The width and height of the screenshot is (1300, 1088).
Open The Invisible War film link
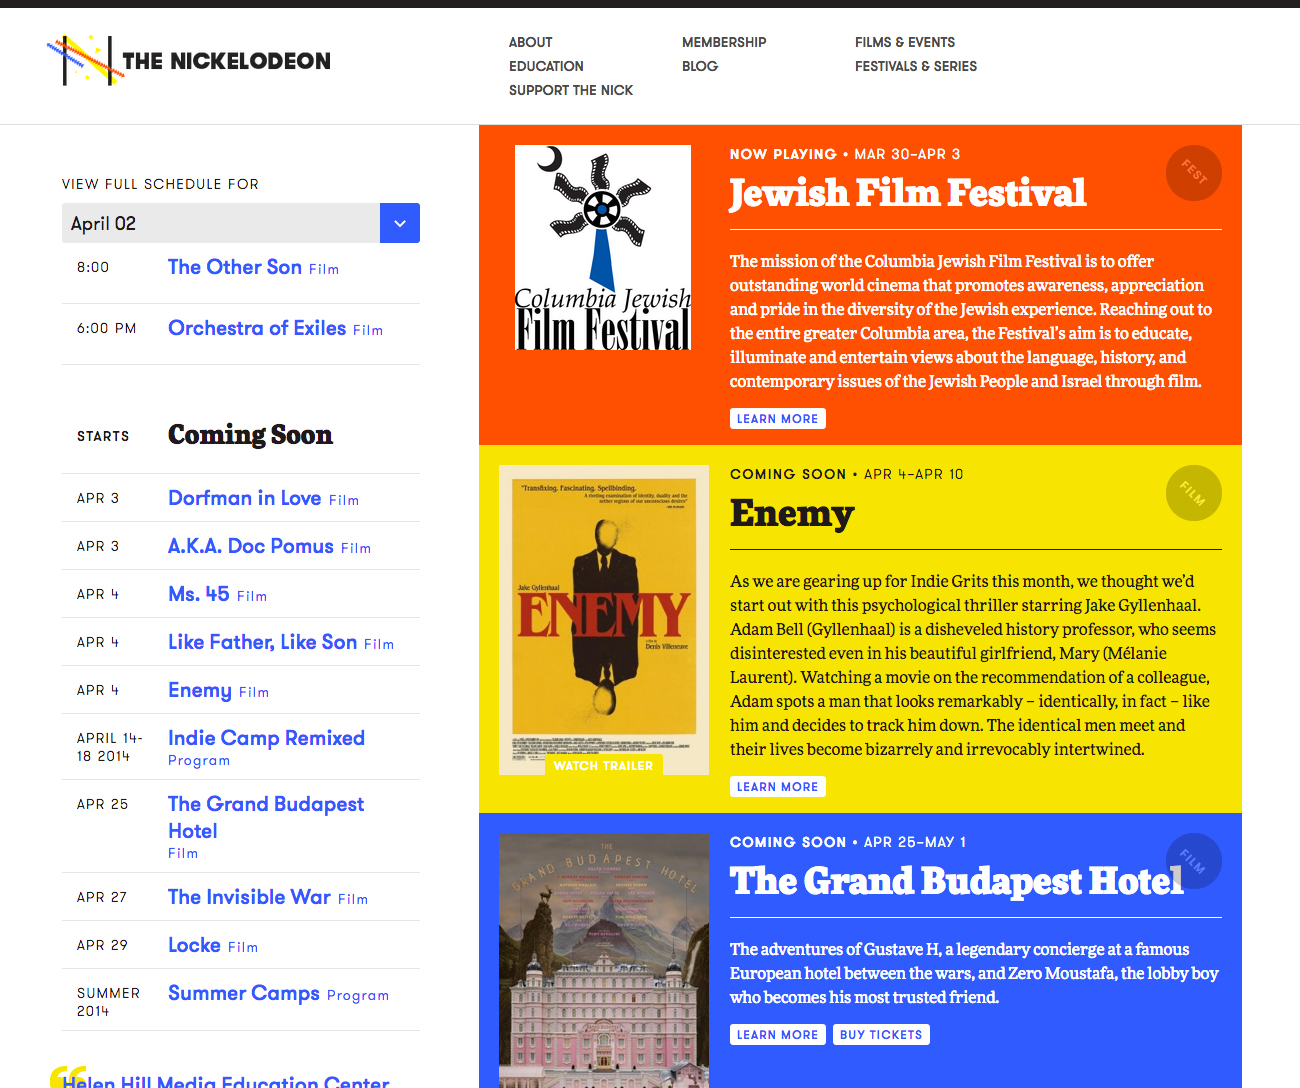click(249, 897)
